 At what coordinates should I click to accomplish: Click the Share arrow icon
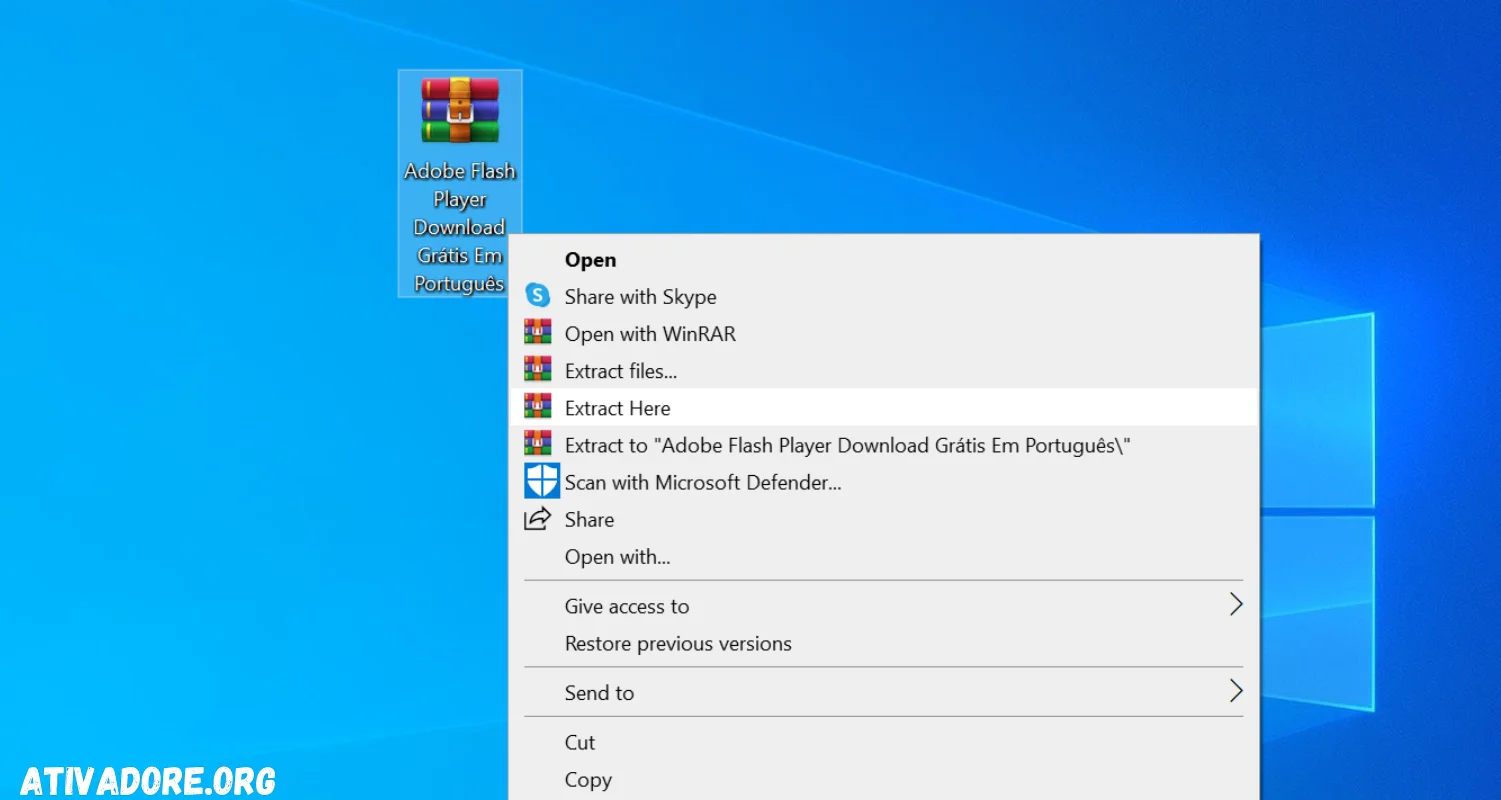tap(538, 519)
